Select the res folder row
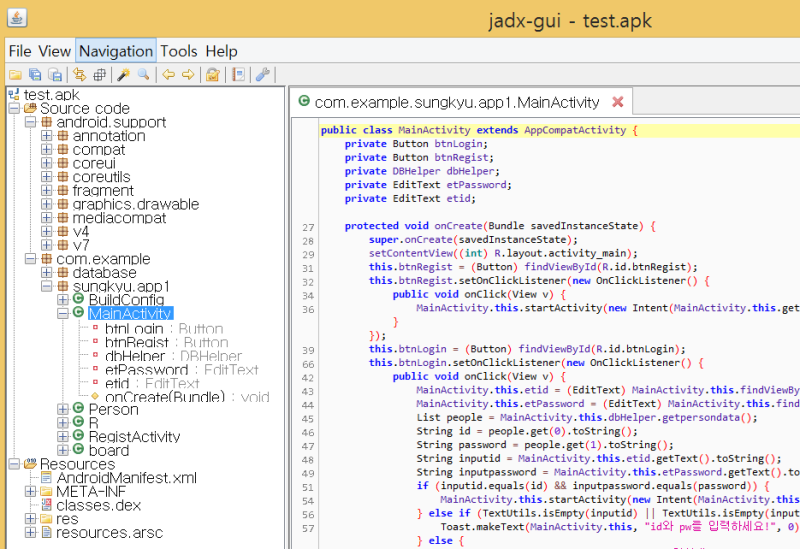Viewport: 800px width, 549px height. click(x=67, y=518)
